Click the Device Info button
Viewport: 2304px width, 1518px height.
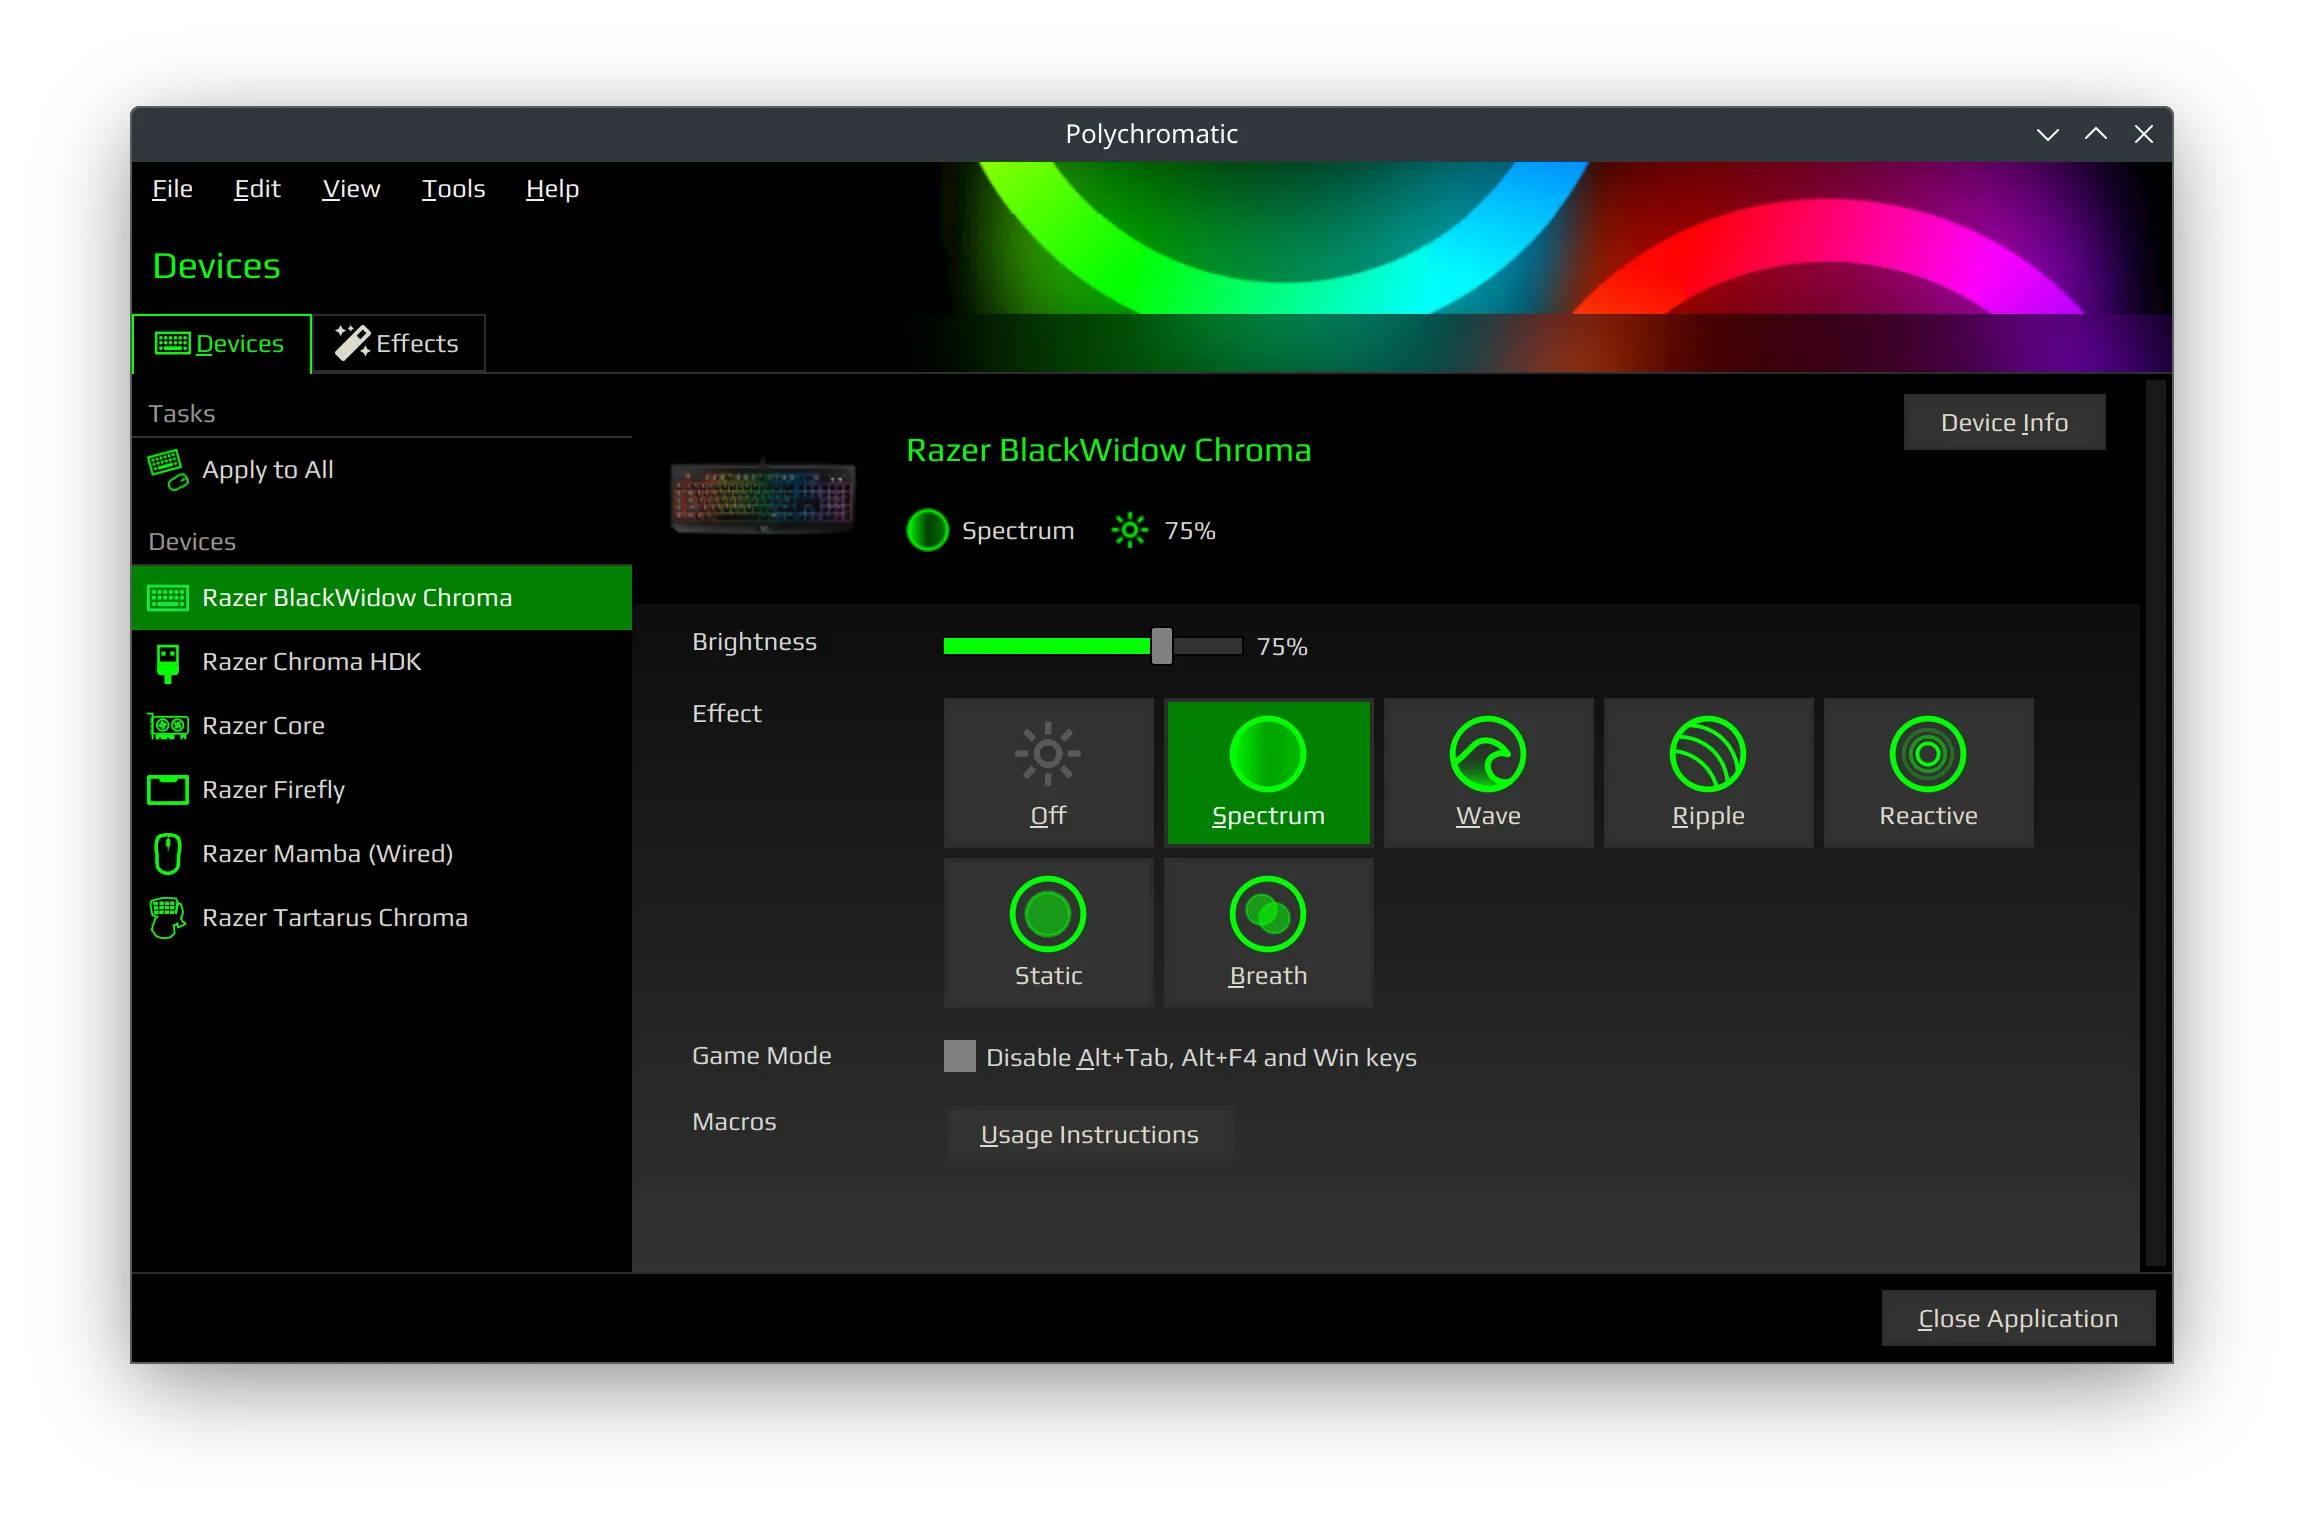pyautogui.click(x=2004, y=422)
